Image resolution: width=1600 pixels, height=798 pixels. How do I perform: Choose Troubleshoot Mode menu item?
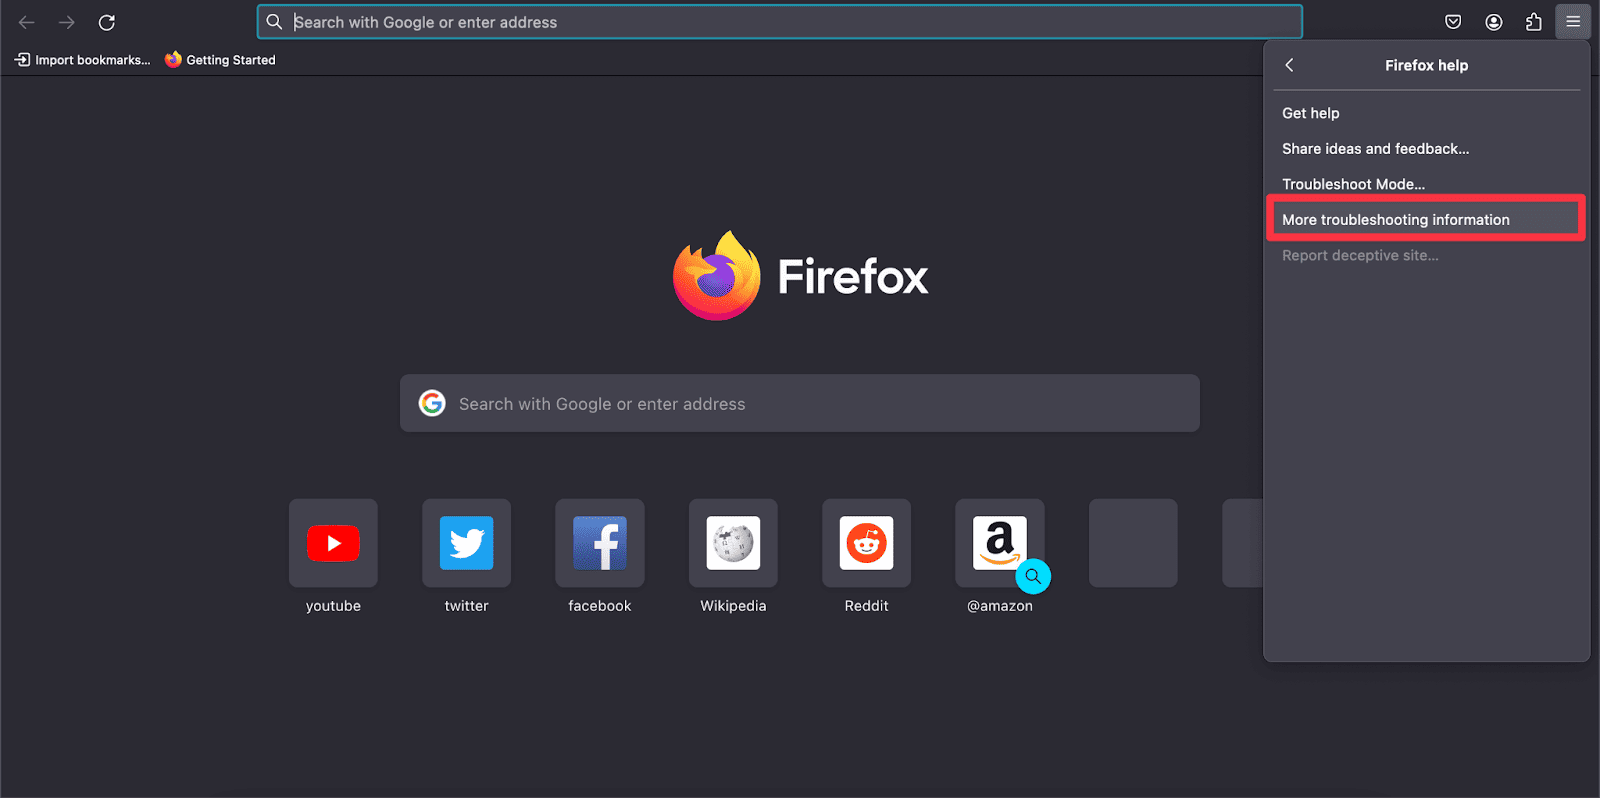tap(1427, 184)
